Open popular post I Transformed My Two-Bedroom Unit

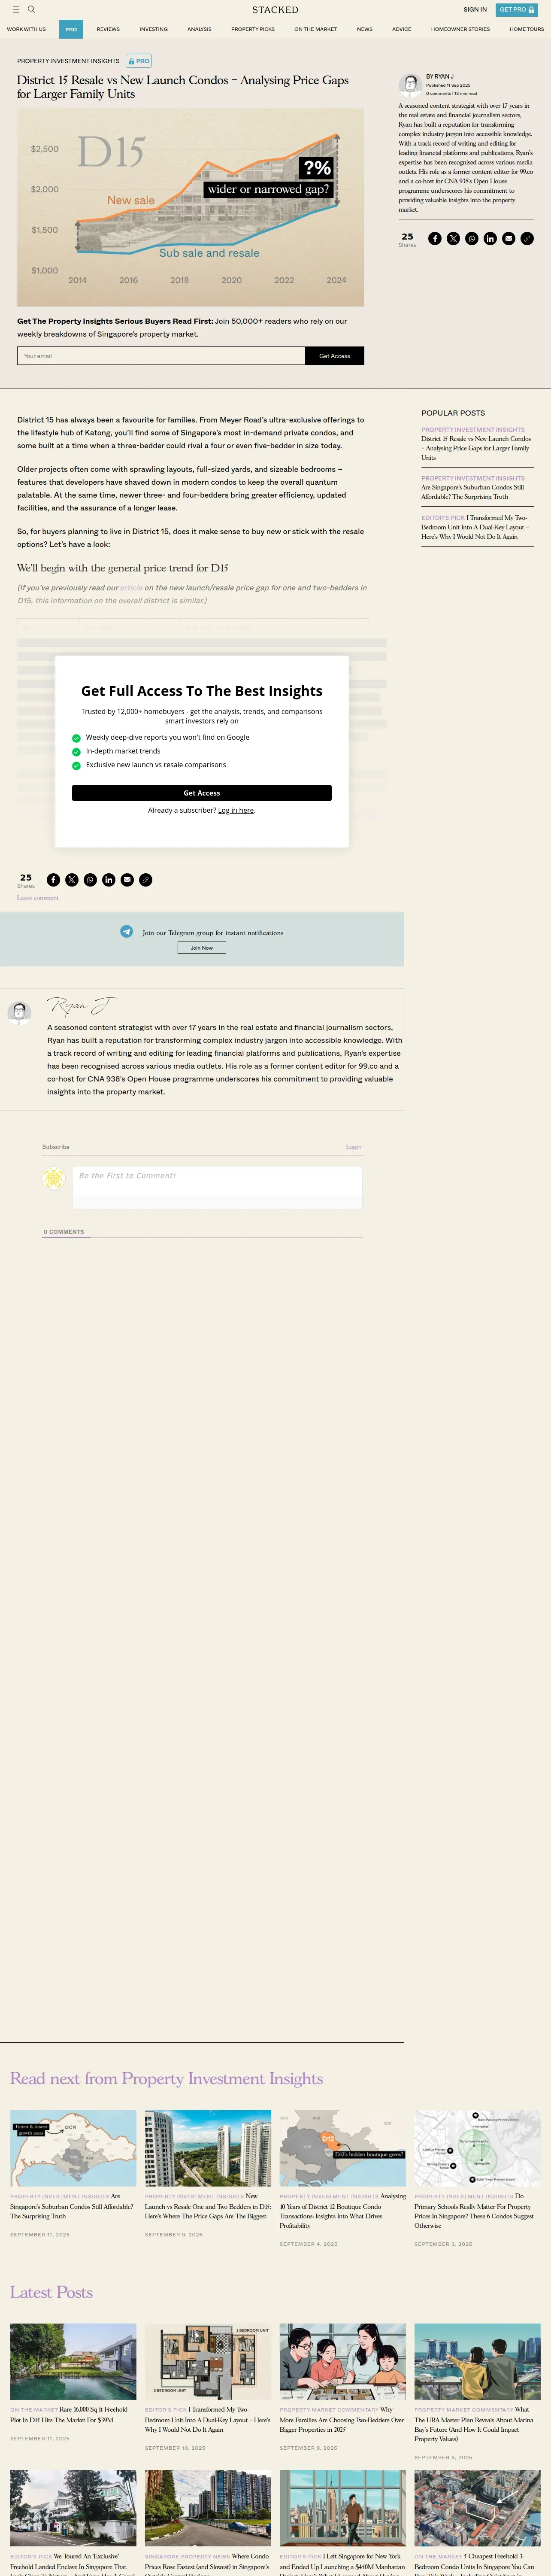[476, 527]
